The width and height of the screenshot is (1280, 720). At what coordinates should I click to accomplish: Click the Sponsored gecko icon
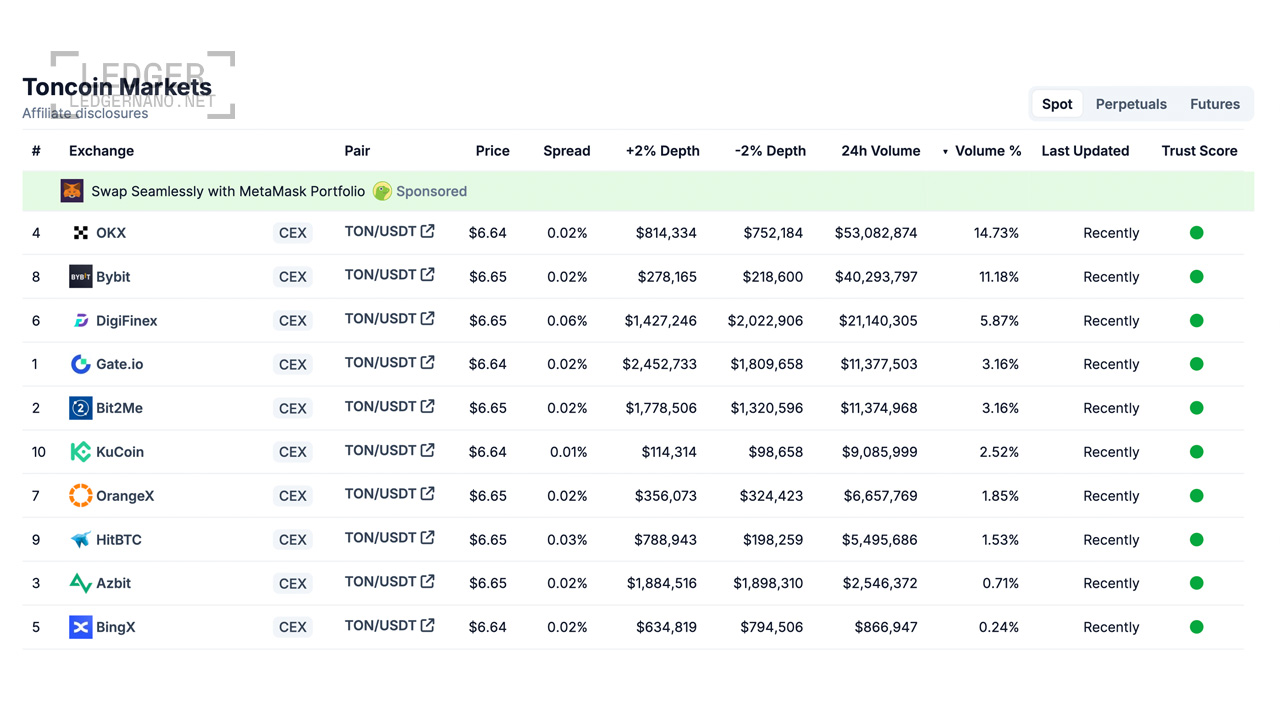382,191
